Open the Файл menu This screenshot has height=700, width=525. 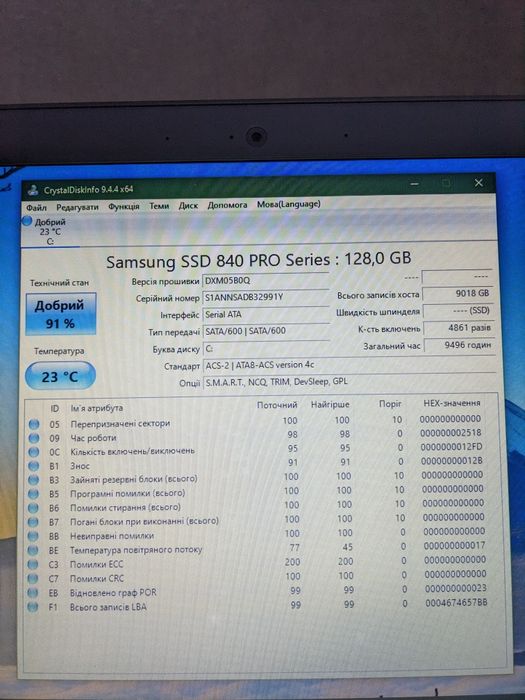tap(36, 208)
